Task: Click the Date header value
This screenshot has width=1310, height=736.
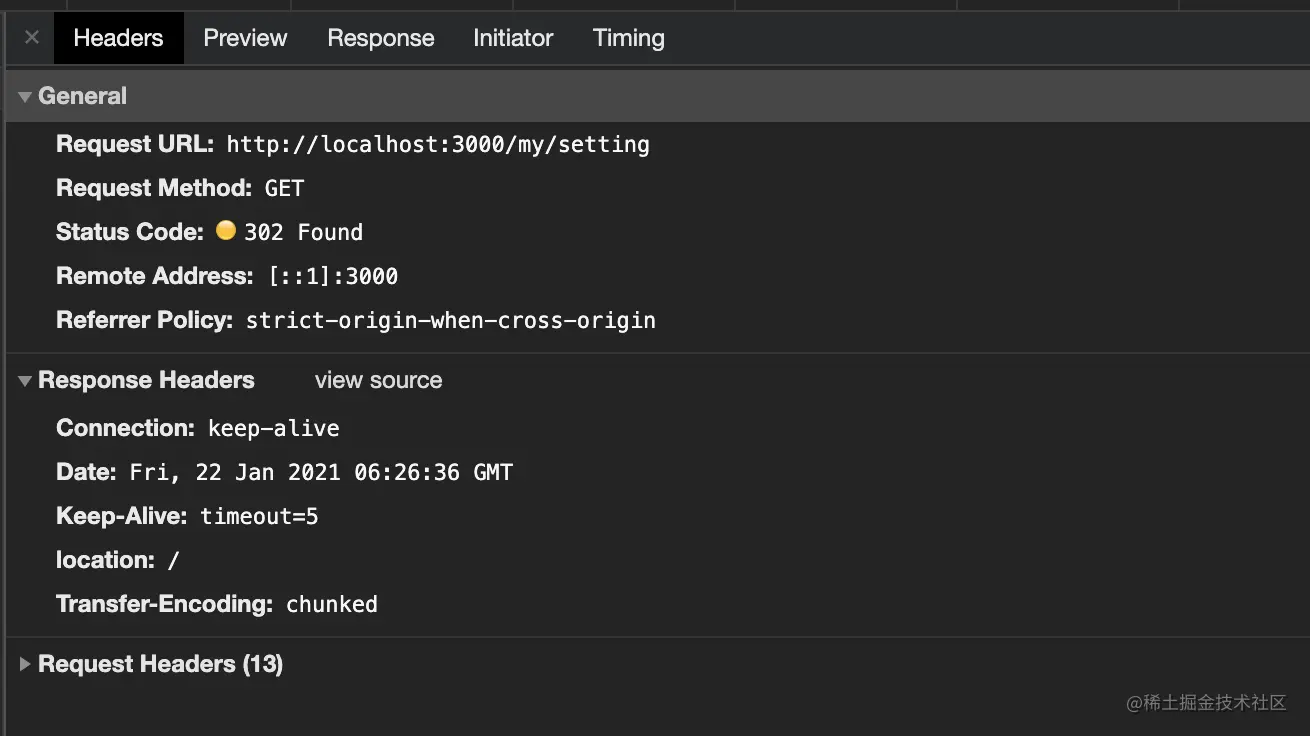Action: click(x=321, y=473)
